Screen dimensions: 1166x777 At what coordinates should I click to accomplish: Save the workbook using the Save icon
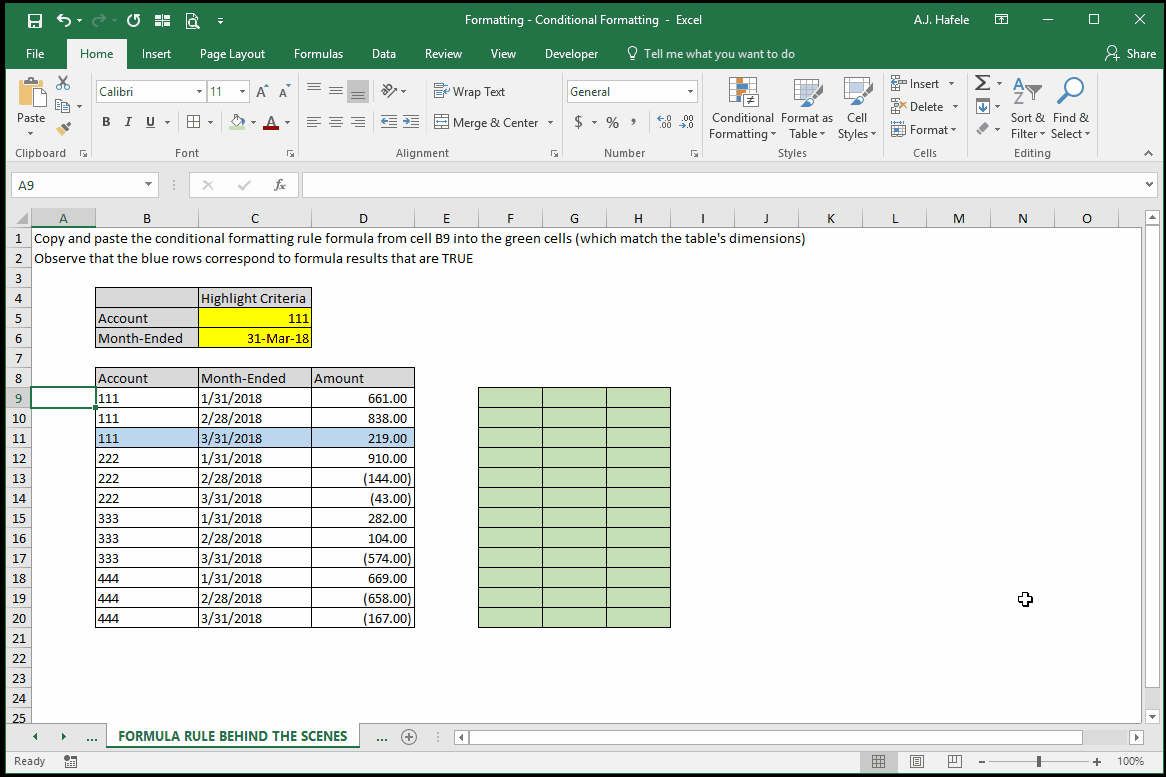click(x=34, y=20)
